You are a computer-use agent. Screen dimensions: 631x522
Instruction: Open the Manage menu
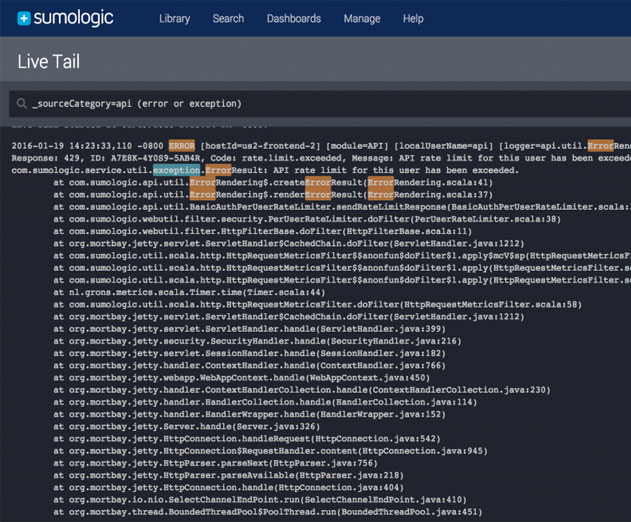click(362, 19)
